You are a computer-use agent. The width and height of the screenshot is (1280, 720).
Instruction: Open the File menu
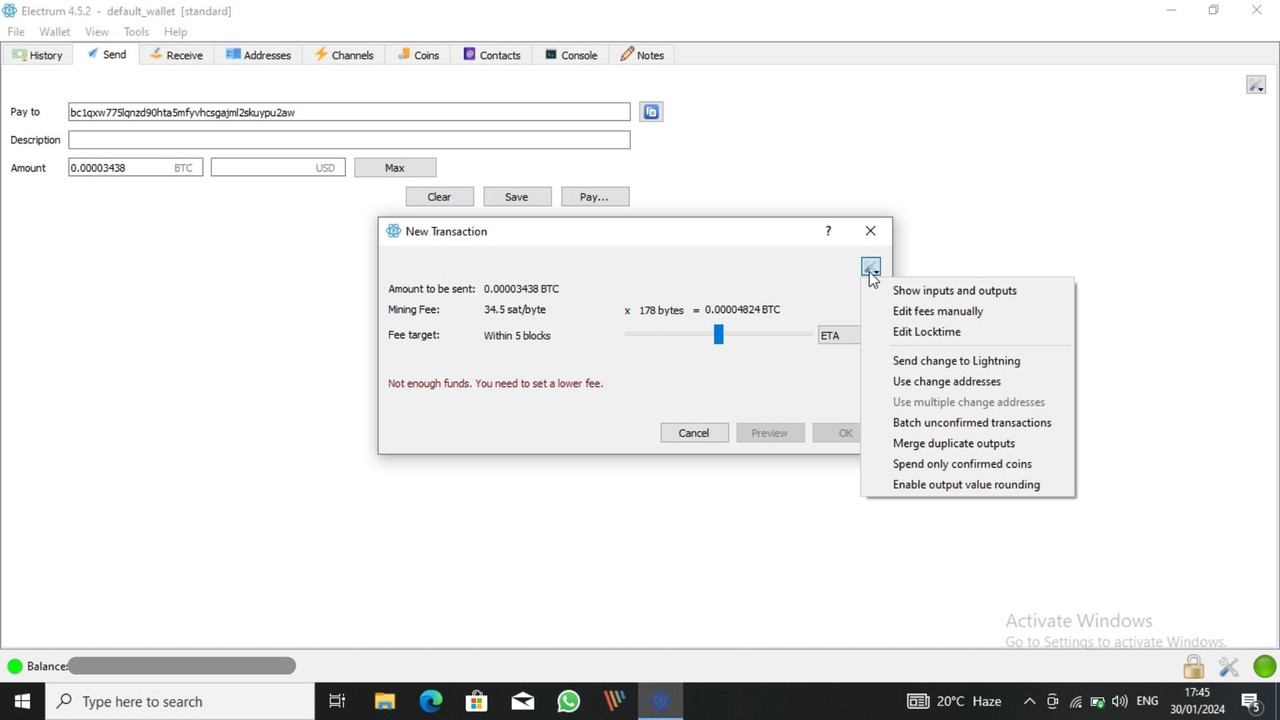16,32
